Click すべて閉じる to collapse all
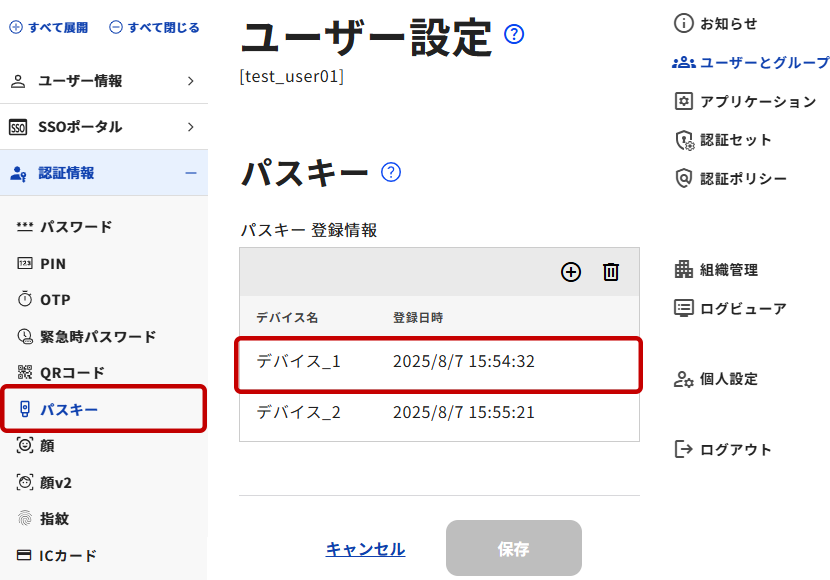This screenshot has width=830, height=580. [154, 28]
